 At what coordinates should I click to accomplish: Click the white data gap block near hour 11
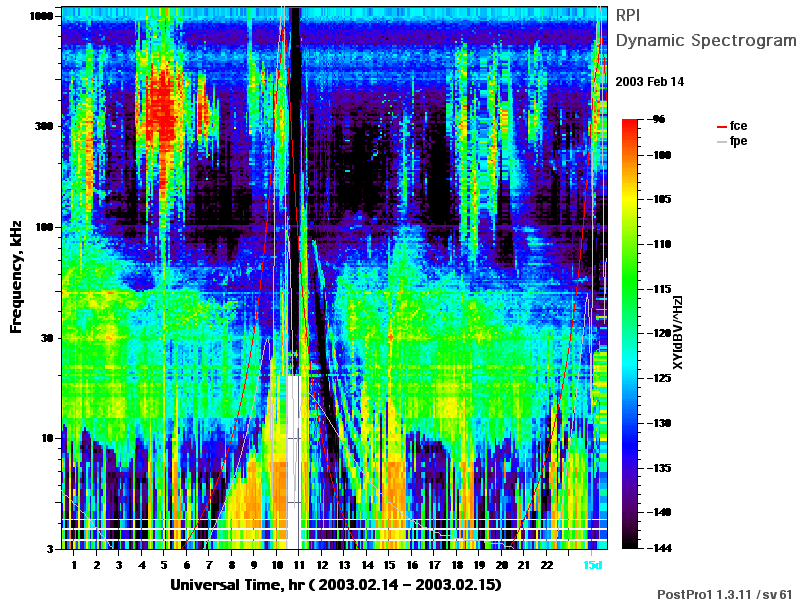[293, 462]
